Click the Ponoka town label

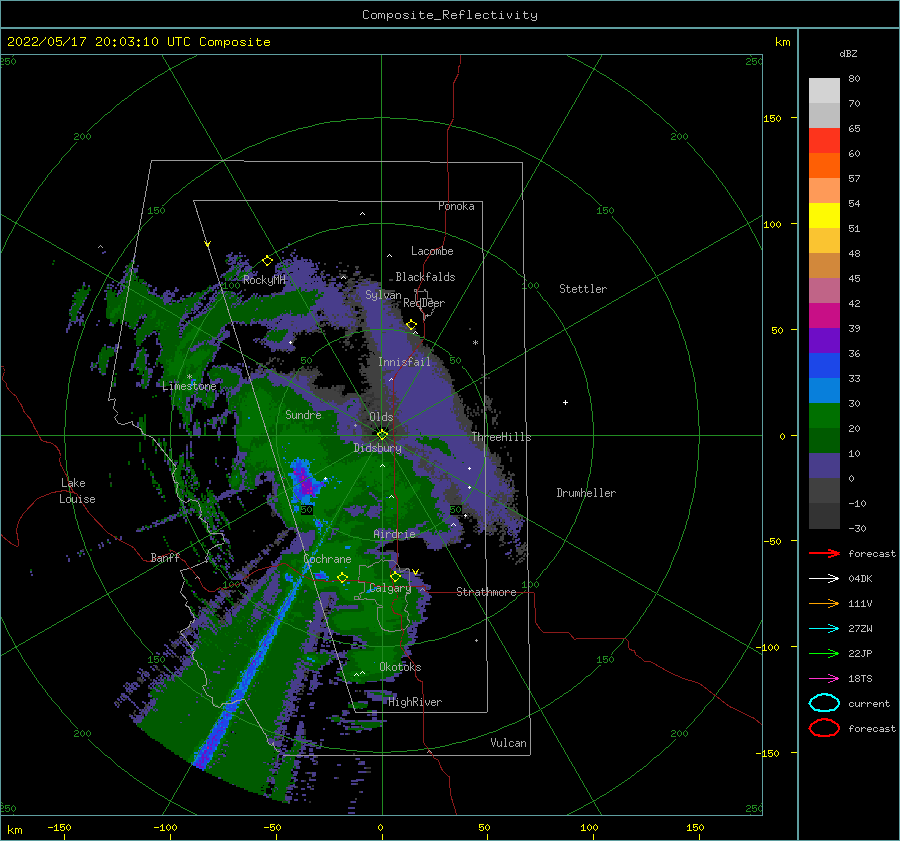click(456, 206)
